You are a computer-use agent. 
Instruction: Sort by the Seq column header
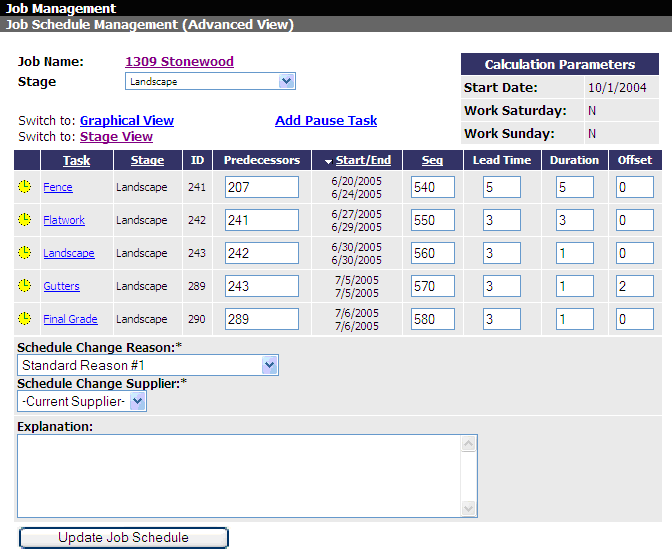[432, 160]
